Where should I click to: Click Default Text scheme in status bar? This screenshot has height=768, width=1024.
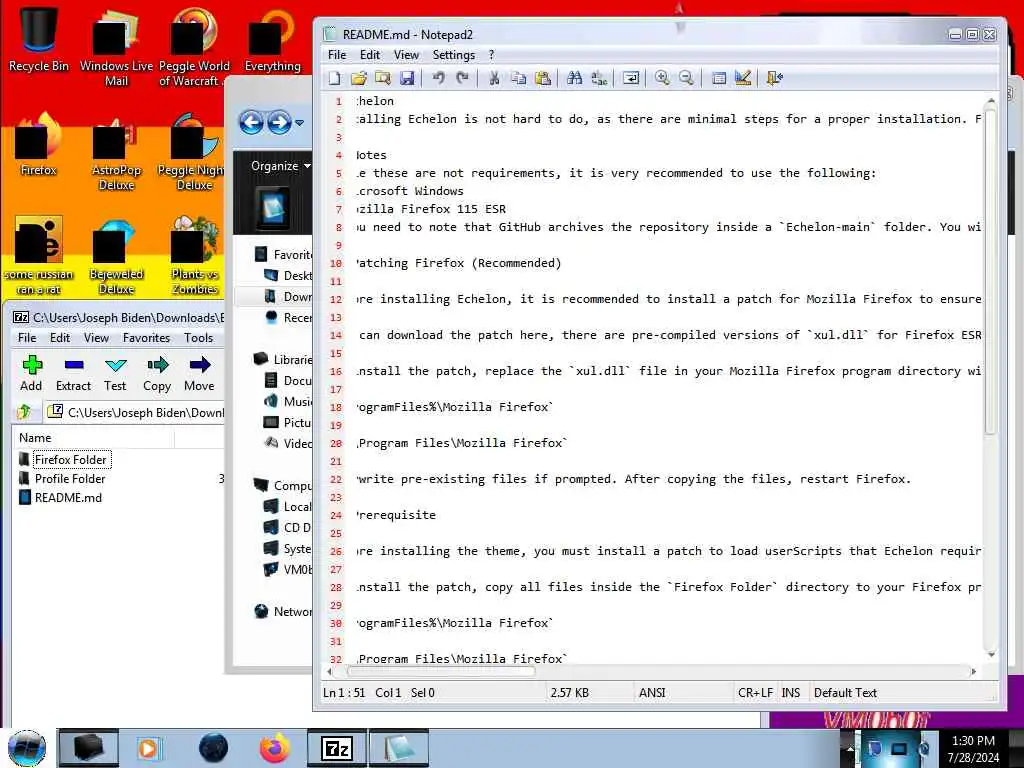[845, 693]
